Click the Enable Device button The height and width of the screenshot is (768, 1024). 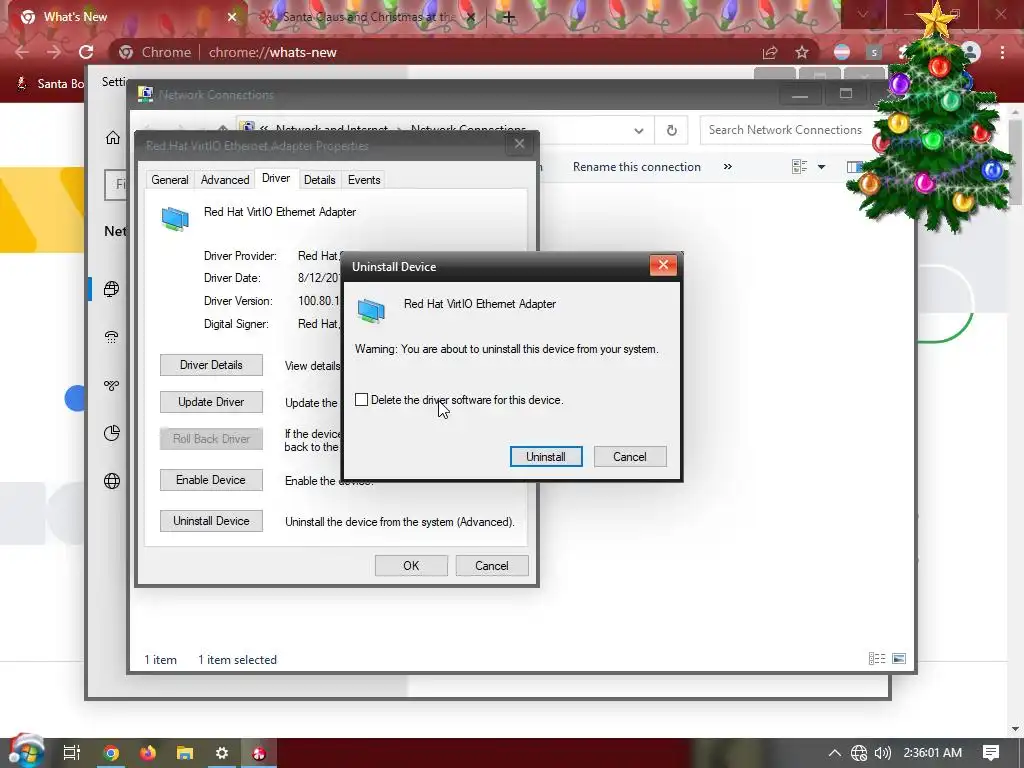tap(211, 480)
